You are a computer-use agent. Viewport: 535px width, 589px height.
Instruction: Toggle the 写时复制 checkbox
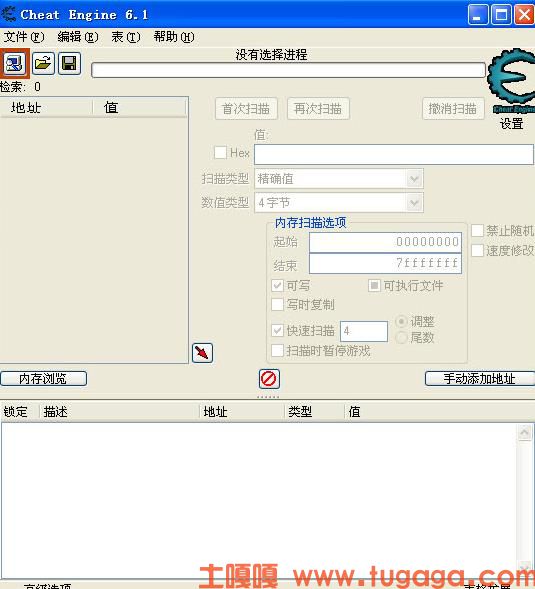point(277,304)
